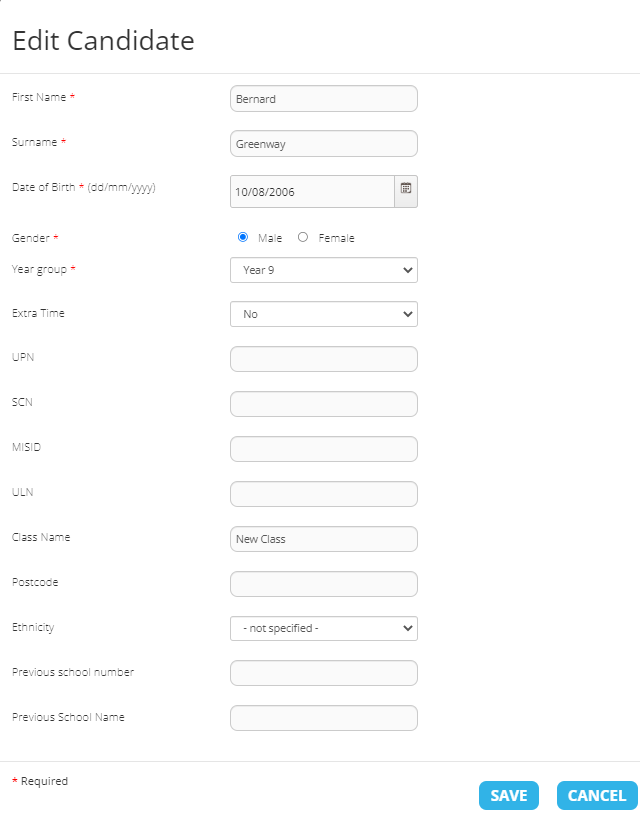Image resolution: width=640 pixels, height=813 pixels.
Task: Select the Female gender radio button
Action: tap(303, 237)
